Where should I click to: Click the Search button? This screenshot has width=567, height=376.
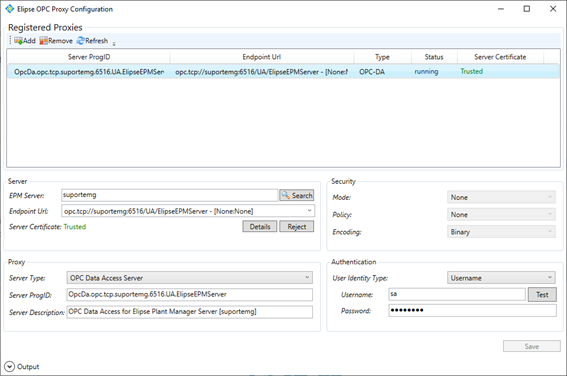(x=297, y=195)
